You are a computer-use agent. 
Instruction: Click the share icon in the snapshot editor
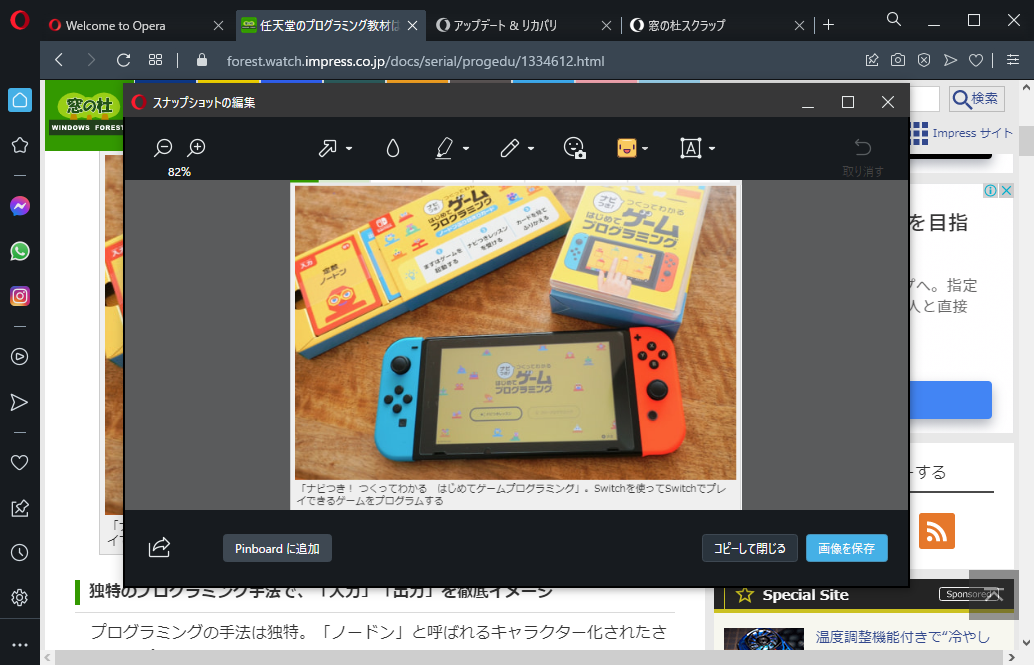(158, 548)
